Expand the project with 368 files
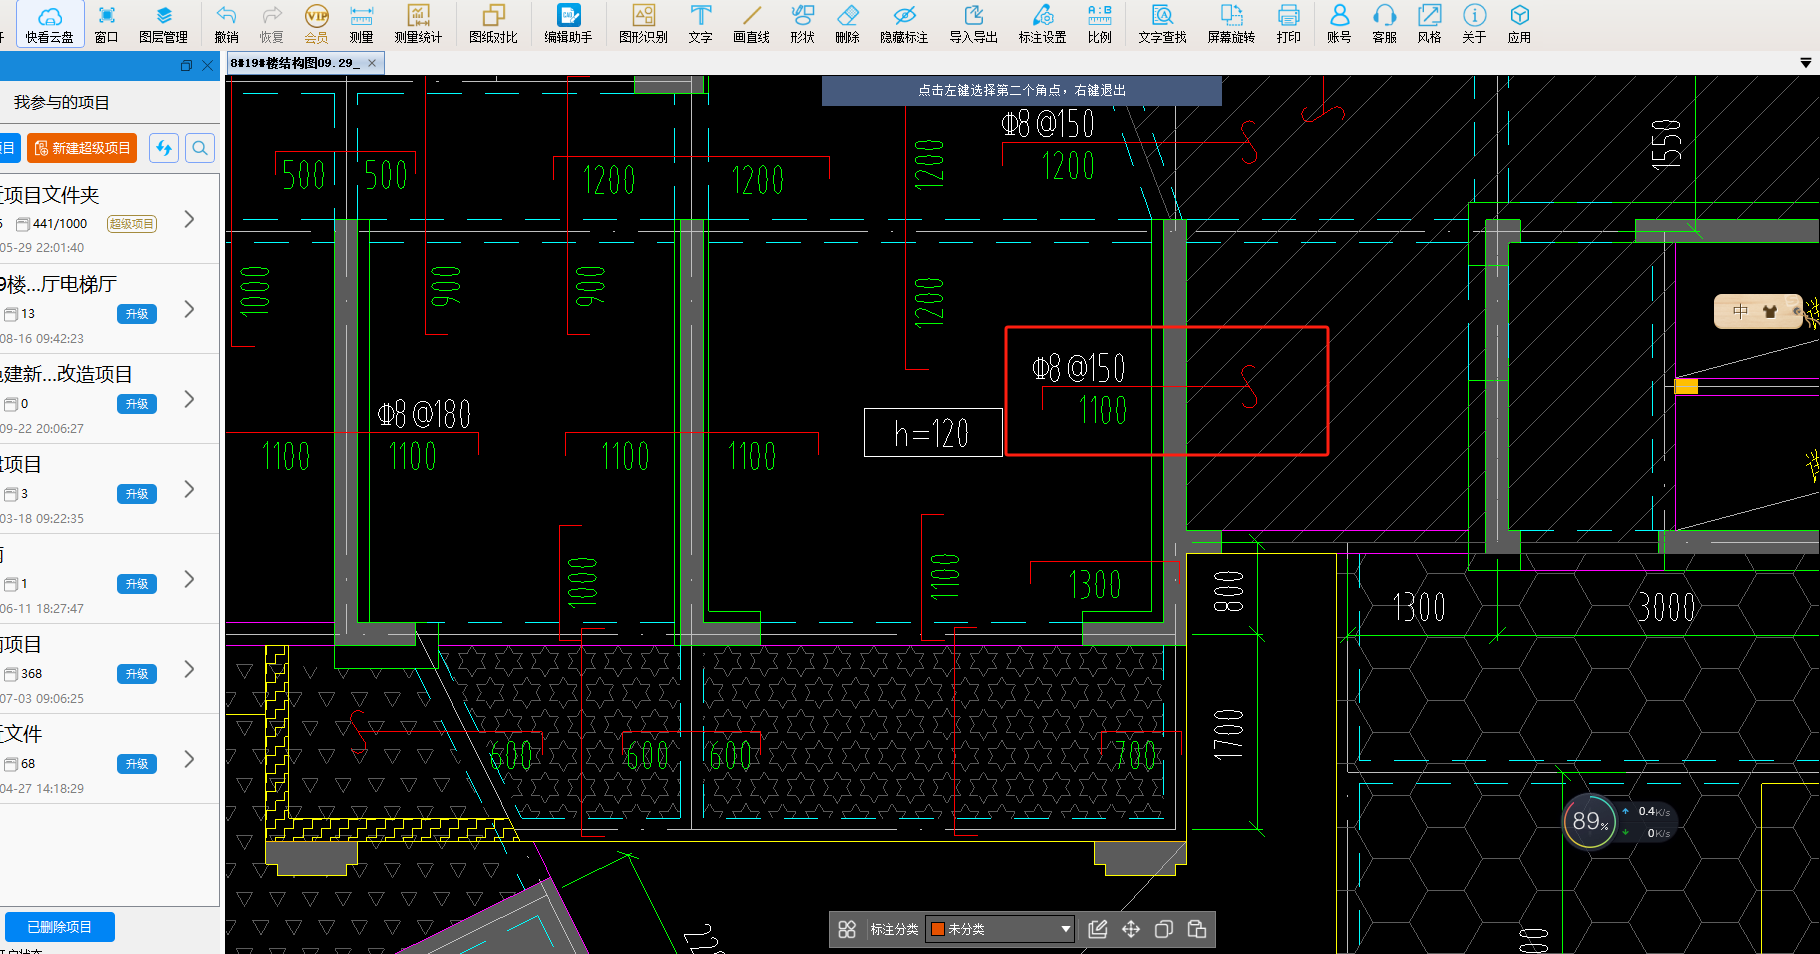This screenshot has width=1820, height=954. (189, 669)
